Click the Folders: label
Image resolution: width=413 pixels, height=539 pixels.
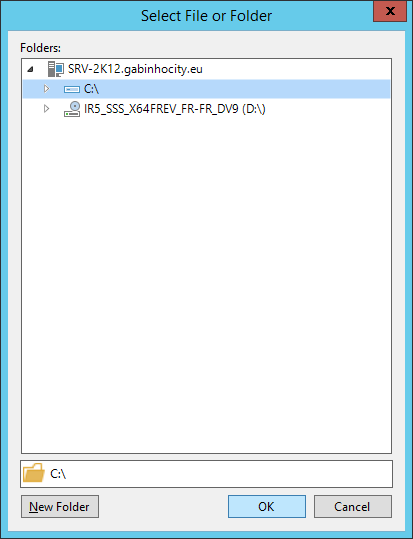coord(41,48)
